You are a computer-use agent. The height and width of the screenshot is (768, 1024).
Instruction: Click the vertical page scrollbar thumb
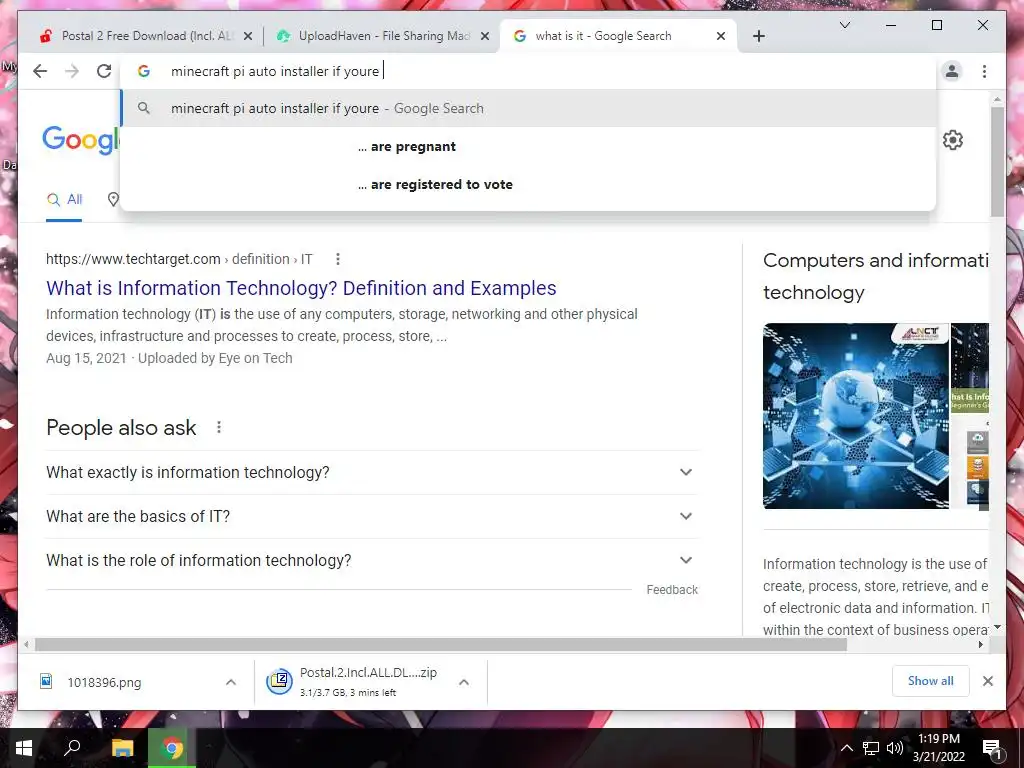(x=997, y=162)
